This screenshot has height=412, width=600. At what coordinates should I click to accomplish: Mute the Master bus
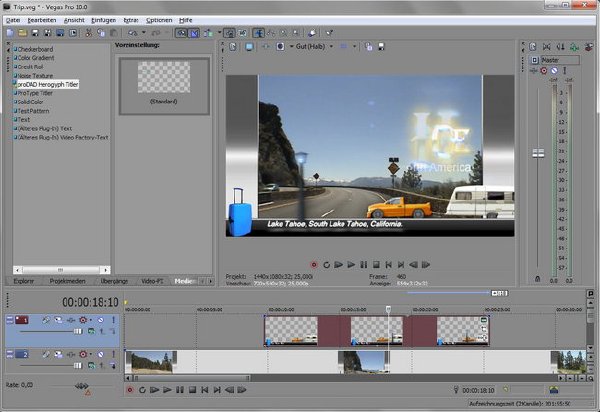554,71
